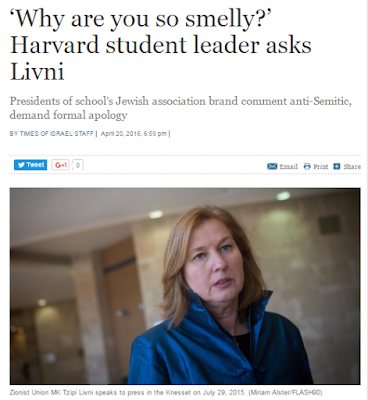
Task: Click the Twitter bird icon
Action: pos(21,165)
